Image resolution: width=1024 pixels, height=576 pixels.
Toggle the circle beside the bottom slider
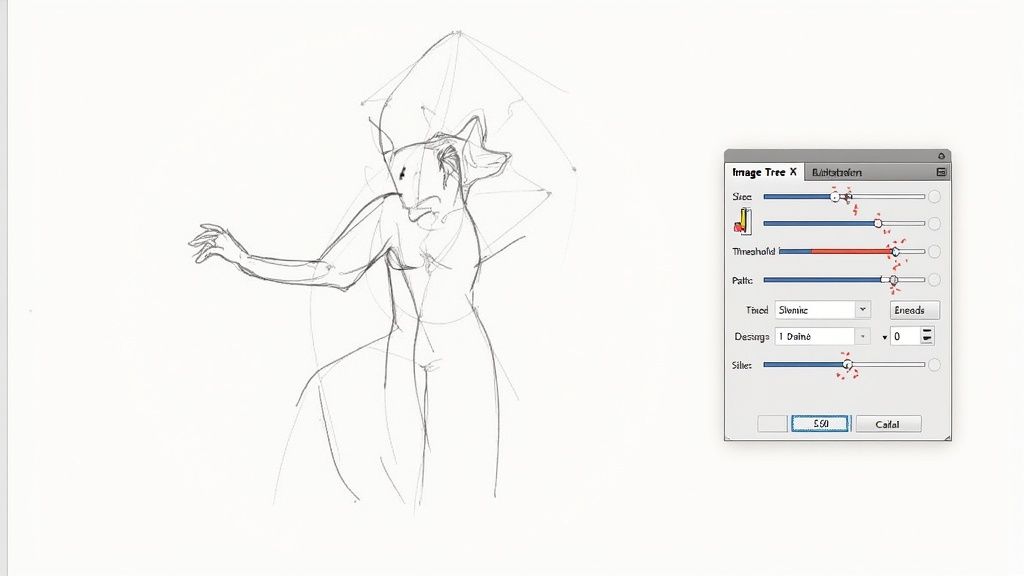[934, 365]
